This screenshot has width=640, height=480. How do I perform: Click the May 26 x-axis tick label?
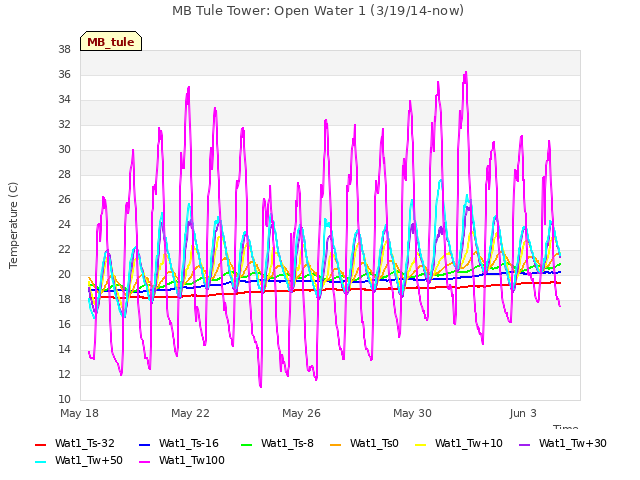pyautogui.click(x=301, y=413)
